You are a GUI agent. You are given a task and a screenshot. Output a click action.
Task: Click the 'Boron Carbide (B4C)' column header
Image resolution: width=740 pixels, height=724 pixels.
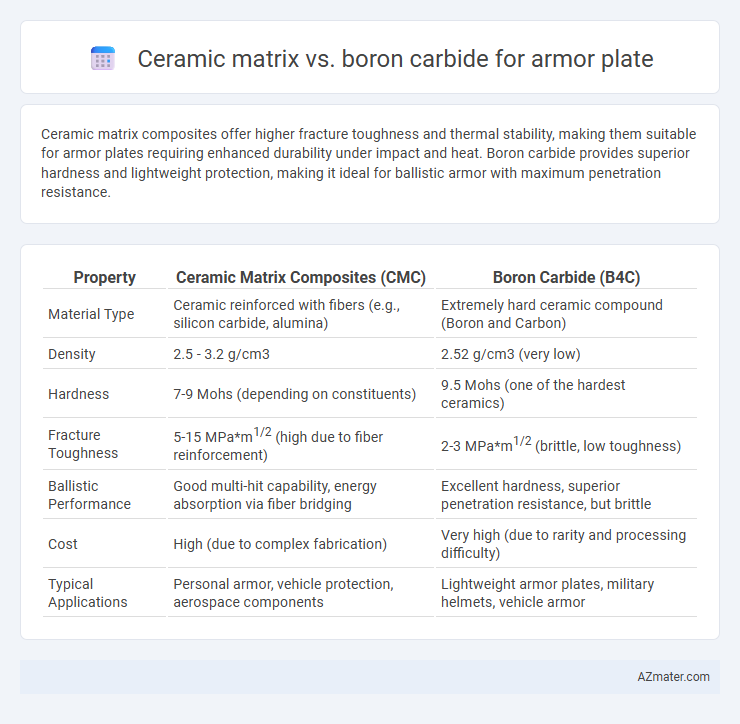(x=566, y=277)
